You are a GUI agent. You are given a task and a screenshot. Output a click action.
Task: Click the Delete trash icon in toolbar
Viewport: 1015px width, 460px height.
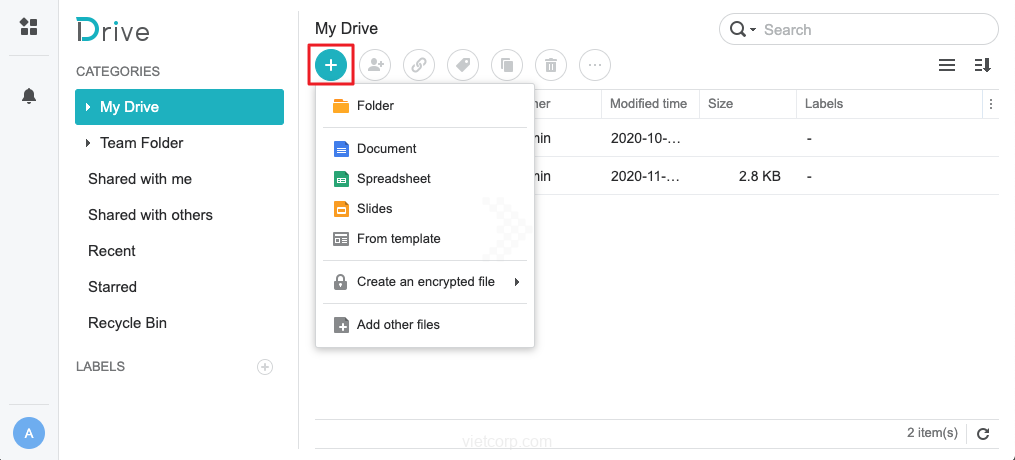point(551,66)
